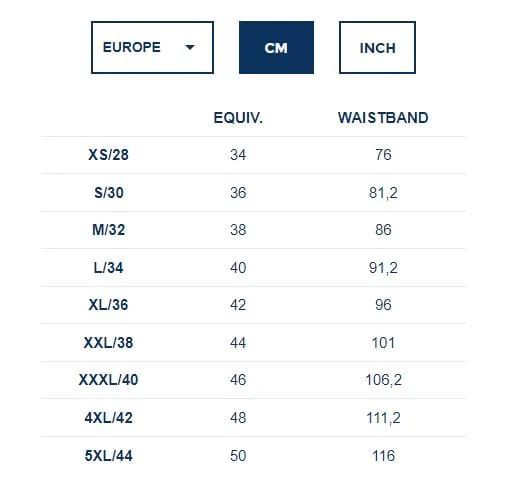The image size is (518, 500).
Task: Click waistband value 81,2
Action: (383, 193)
